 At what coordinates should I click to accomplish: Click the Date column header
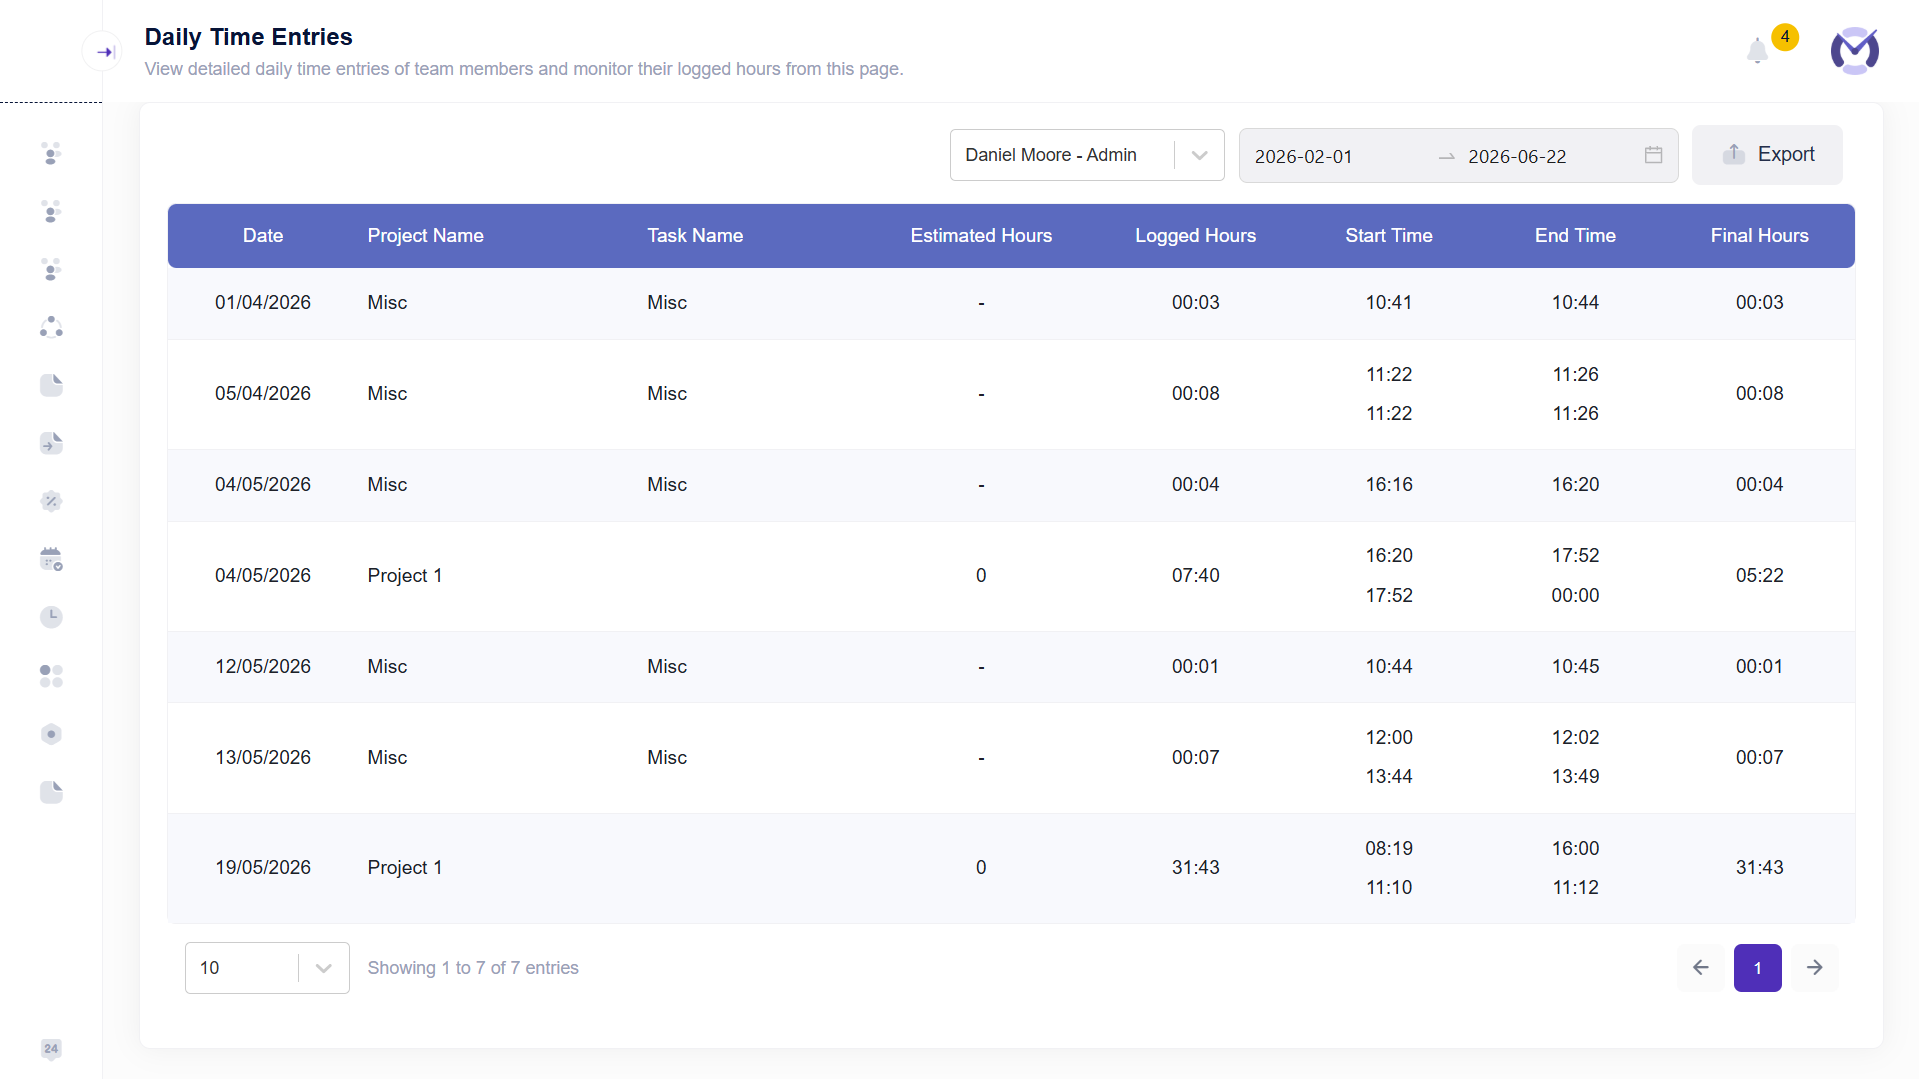coord(263,236)
